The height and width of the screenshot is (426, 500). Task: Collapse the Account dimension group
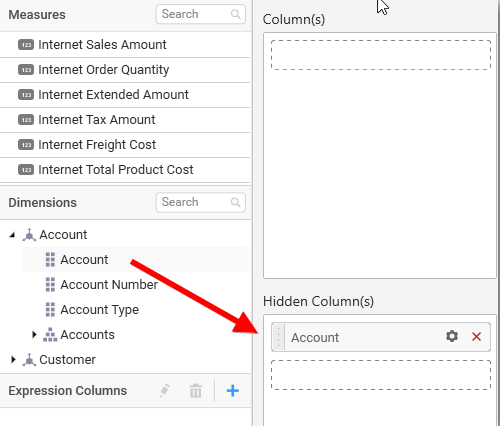click(x=13, y=235)
